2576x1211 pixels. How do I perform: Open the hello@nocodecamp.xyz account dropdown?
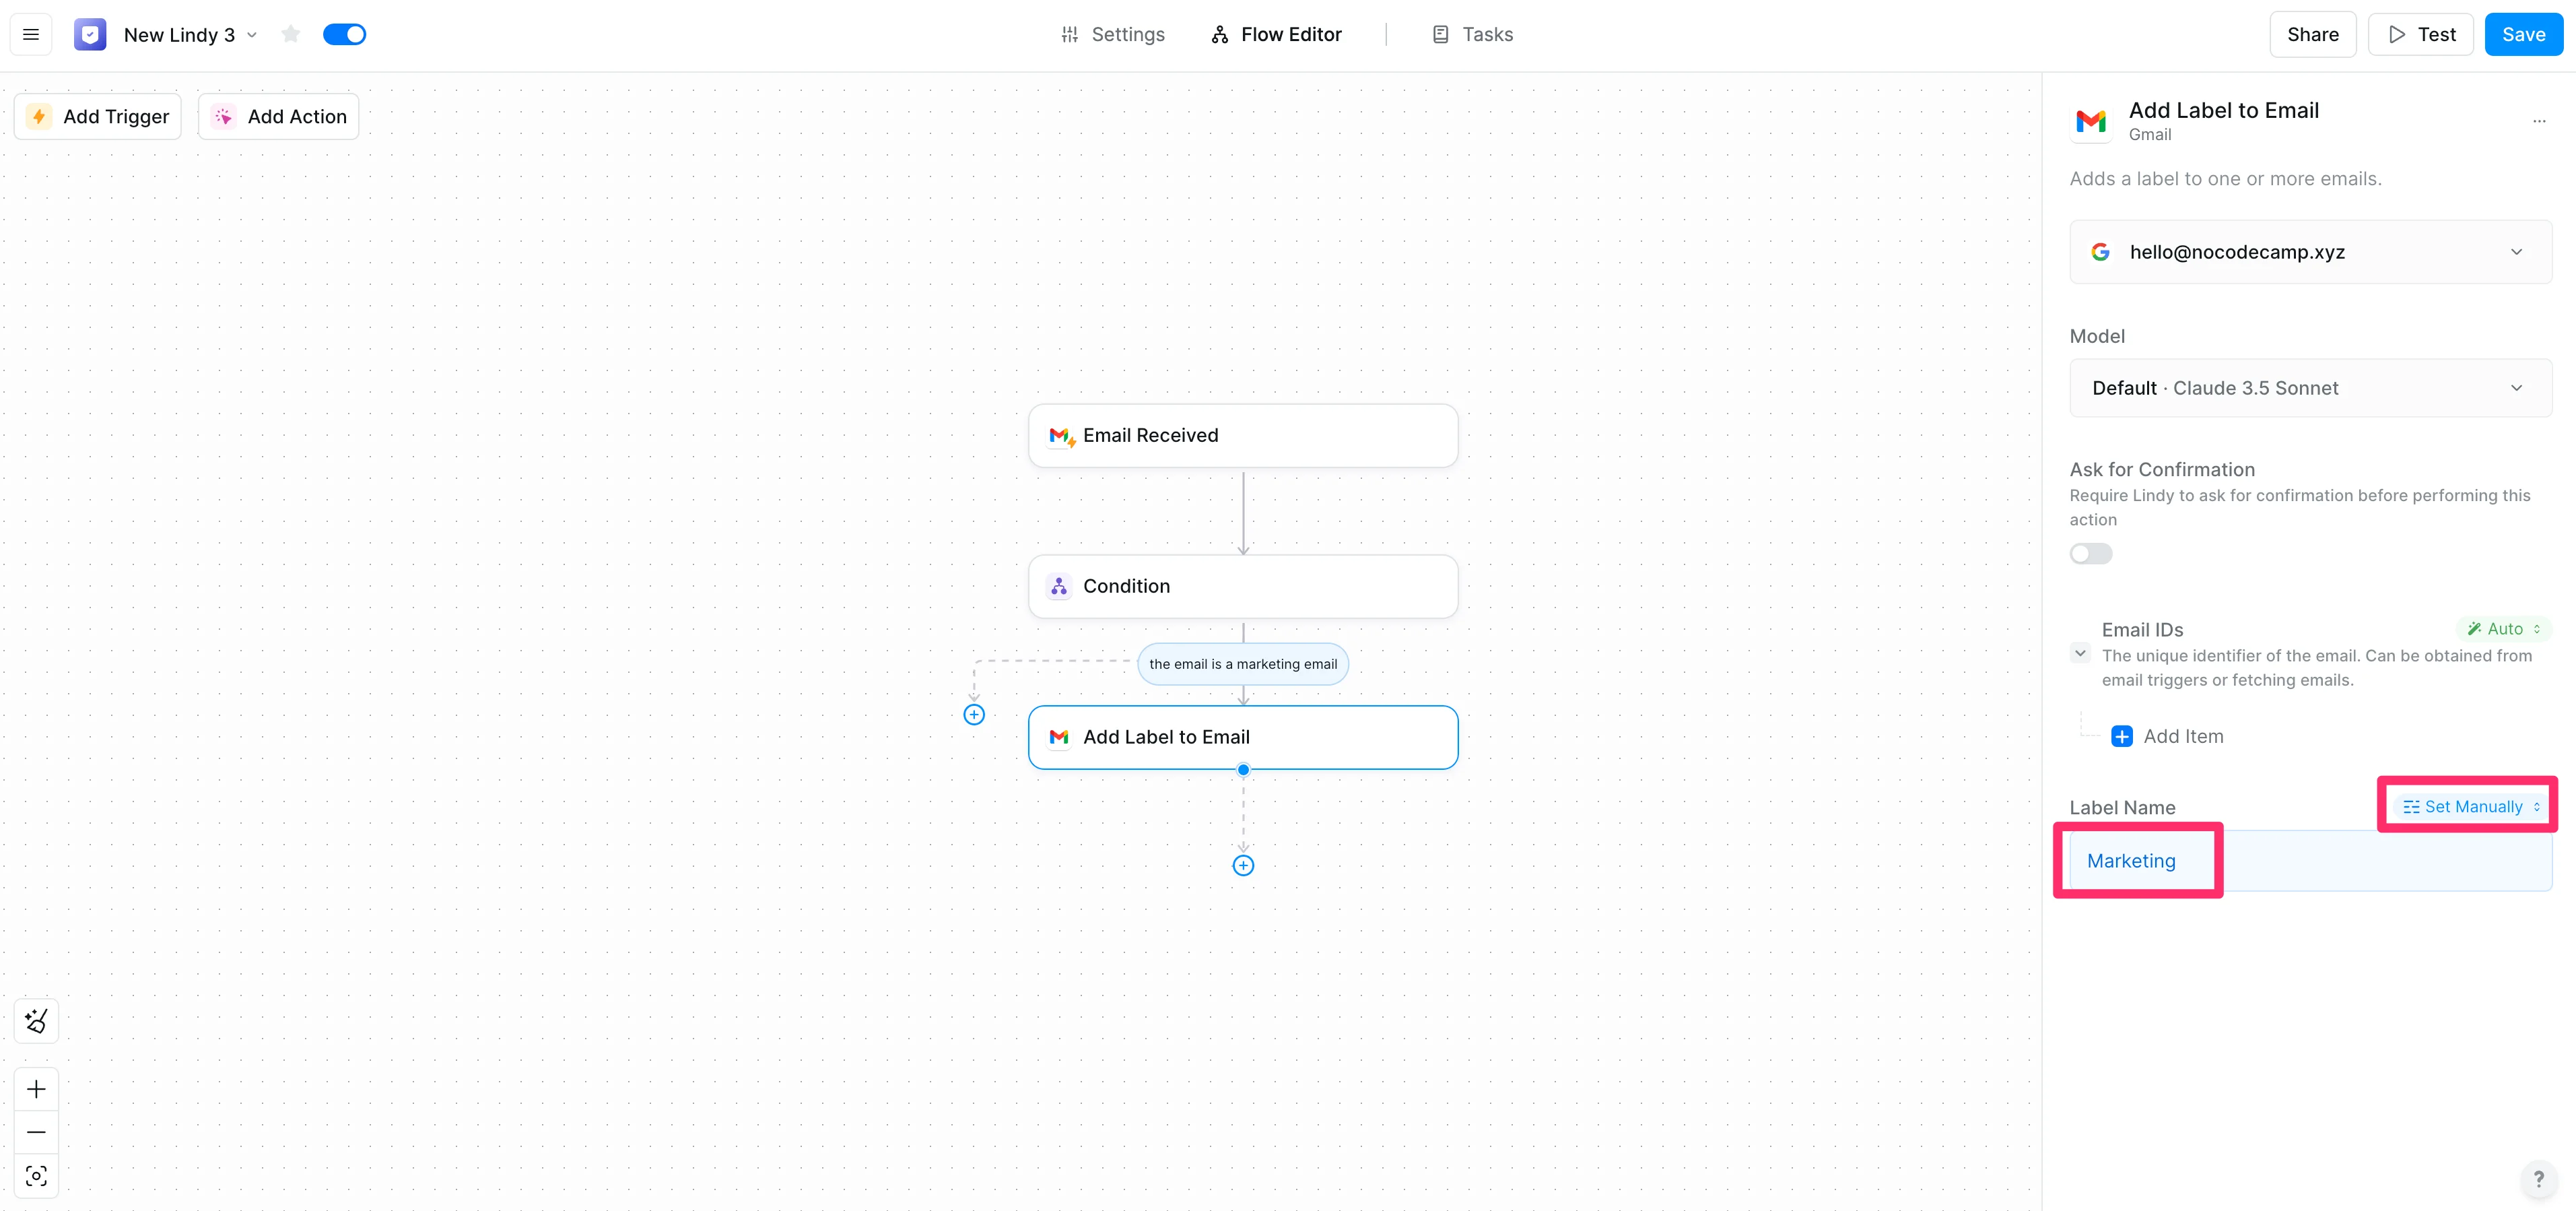[x=2310, y=252]
